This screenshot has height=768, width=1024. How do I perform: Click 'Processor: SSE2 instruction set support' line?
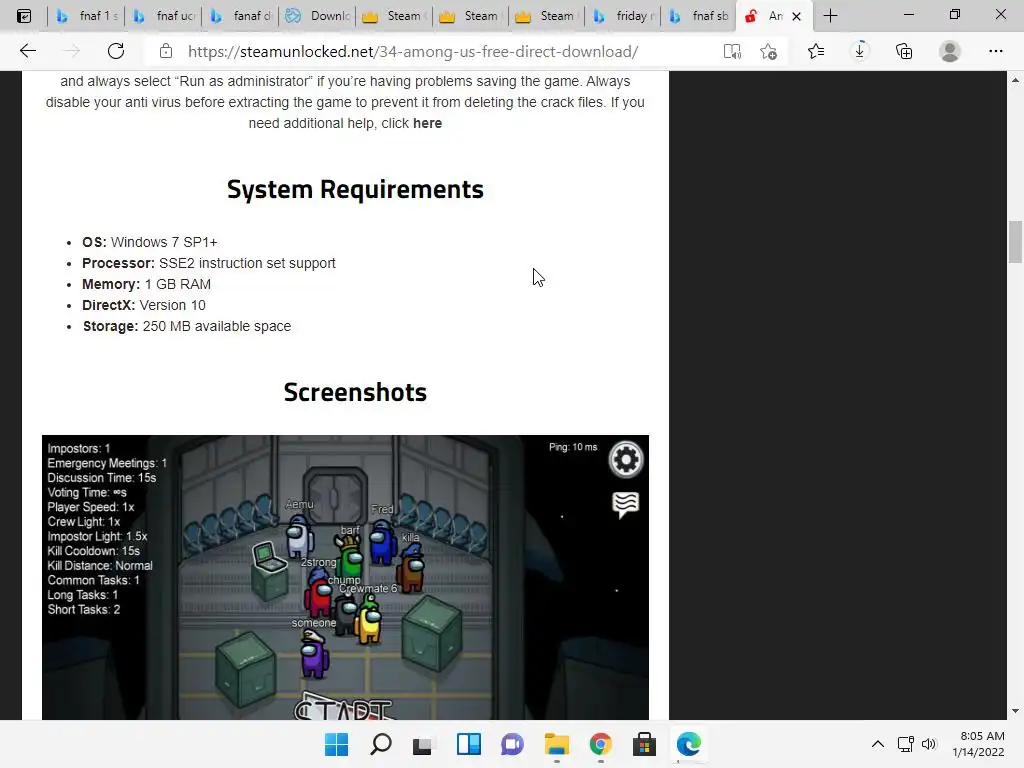pyautogui.click(x=209, y=263)
